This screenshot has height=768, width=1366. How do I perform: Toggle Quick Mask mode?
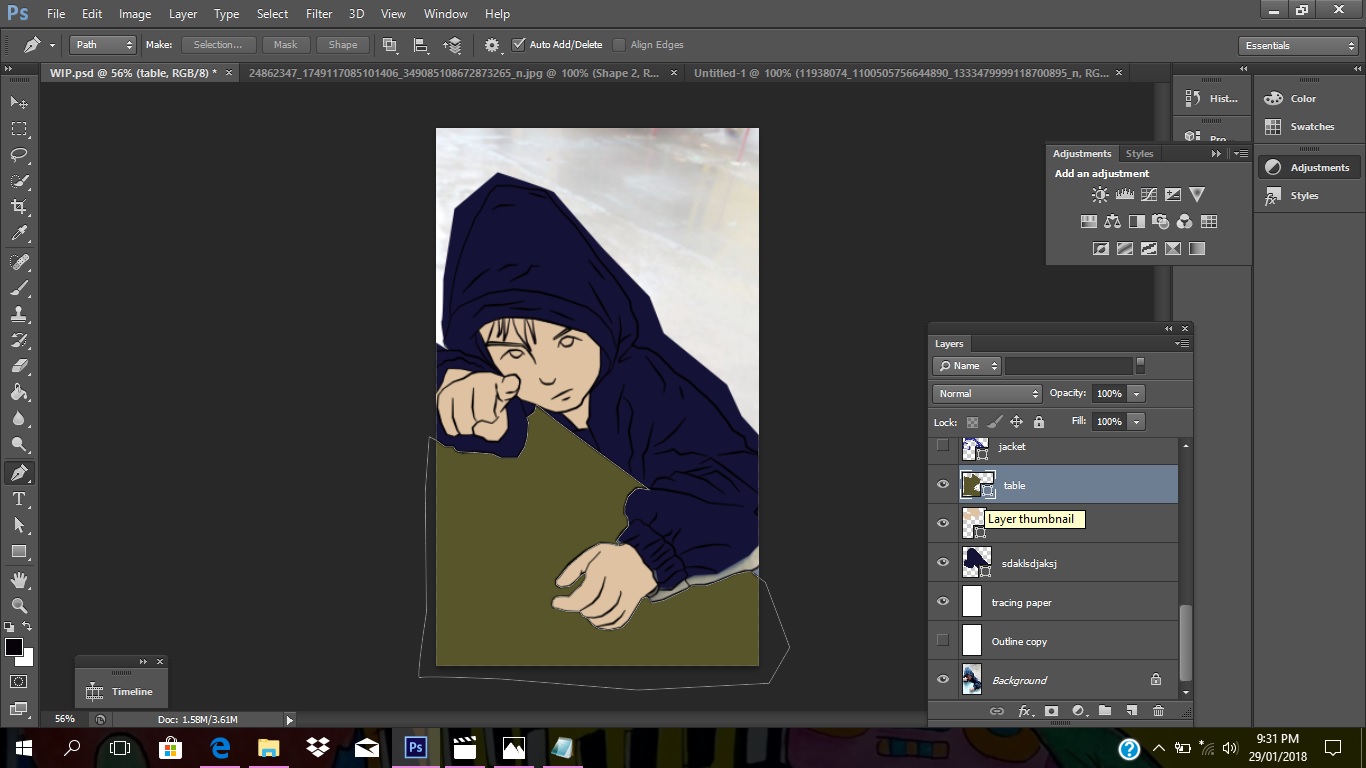pos(19,682)
